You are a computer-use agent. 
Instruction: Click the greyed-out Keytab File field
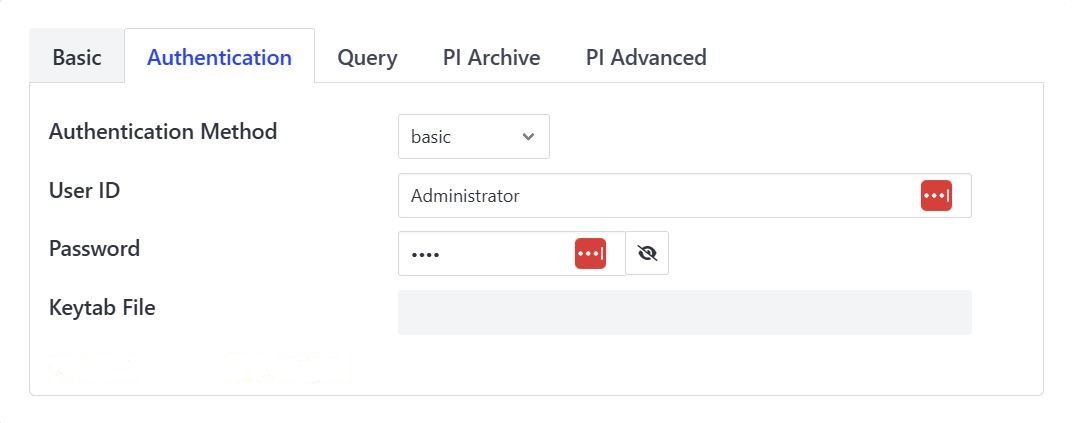[684, 313]
